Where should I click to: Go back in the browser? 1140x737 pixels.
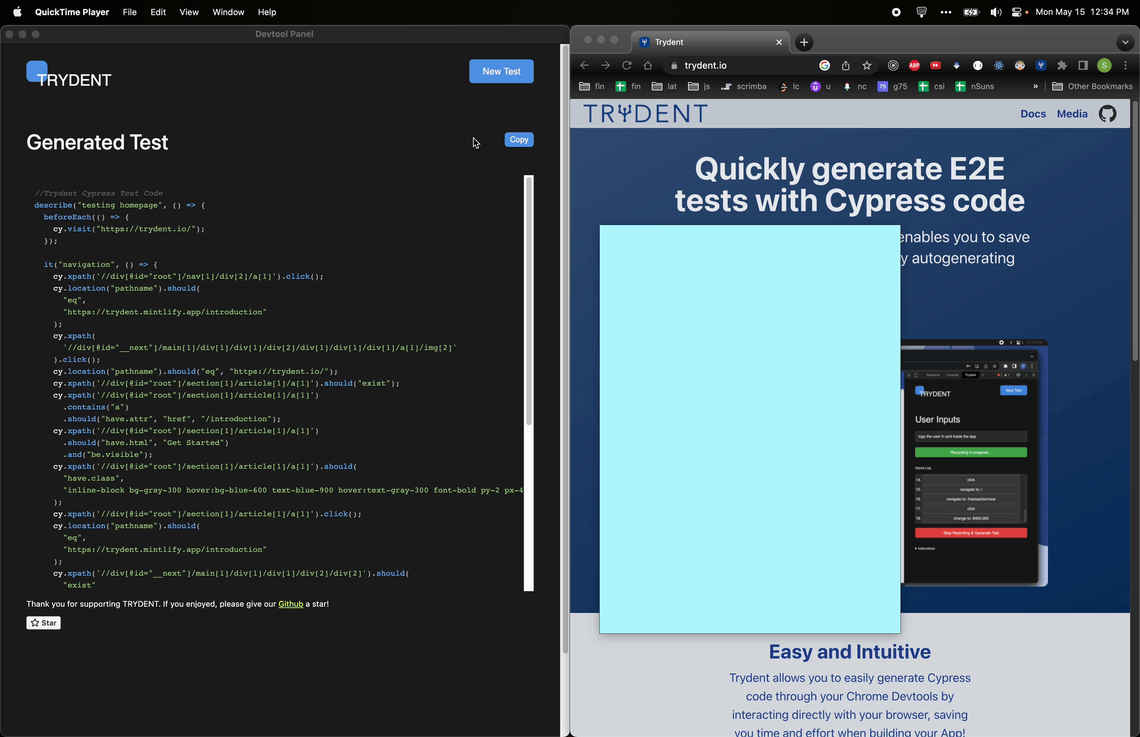[585, 65]
